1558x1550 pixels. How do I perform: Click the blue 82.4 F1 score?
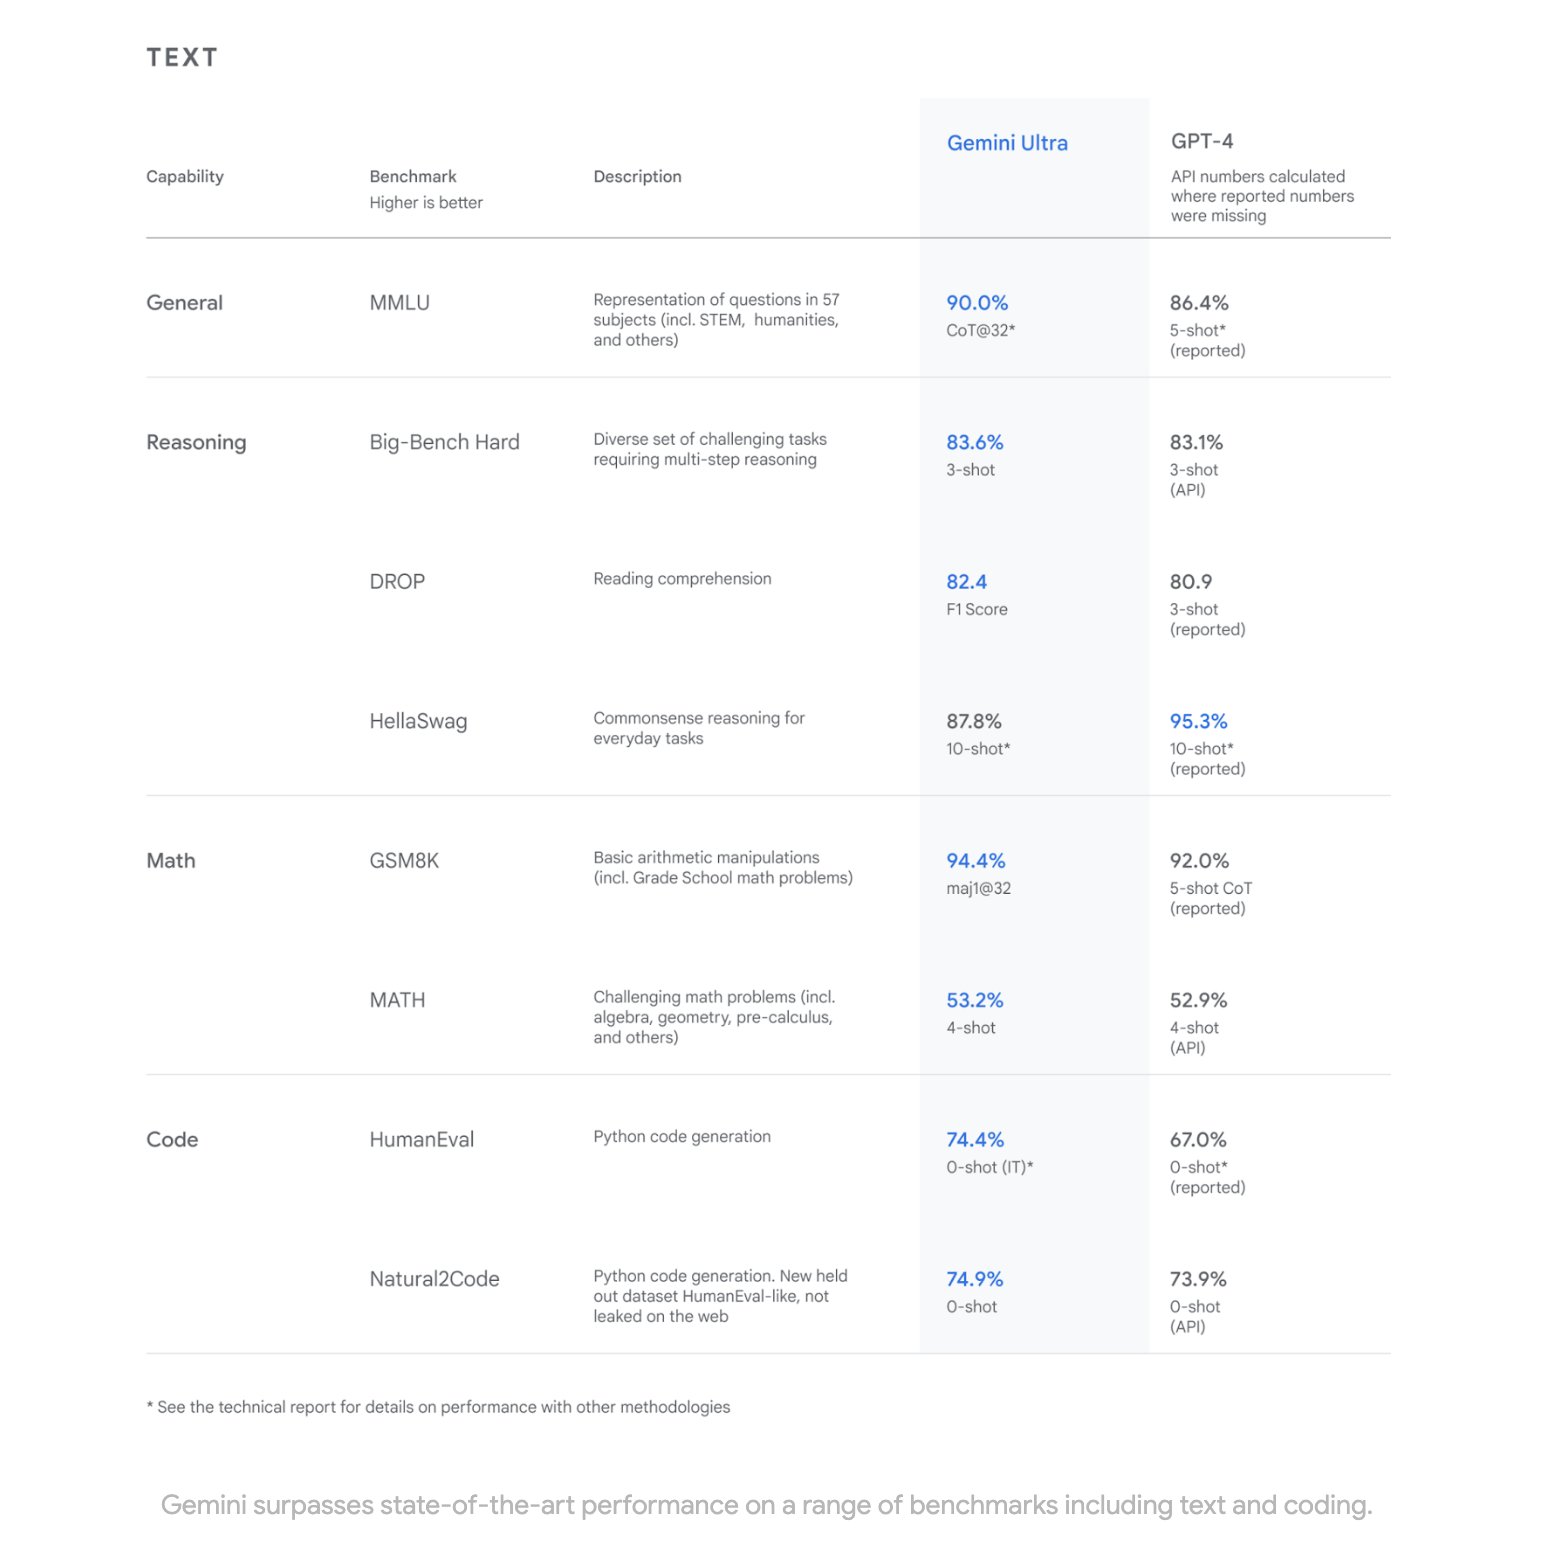[966, 582]
